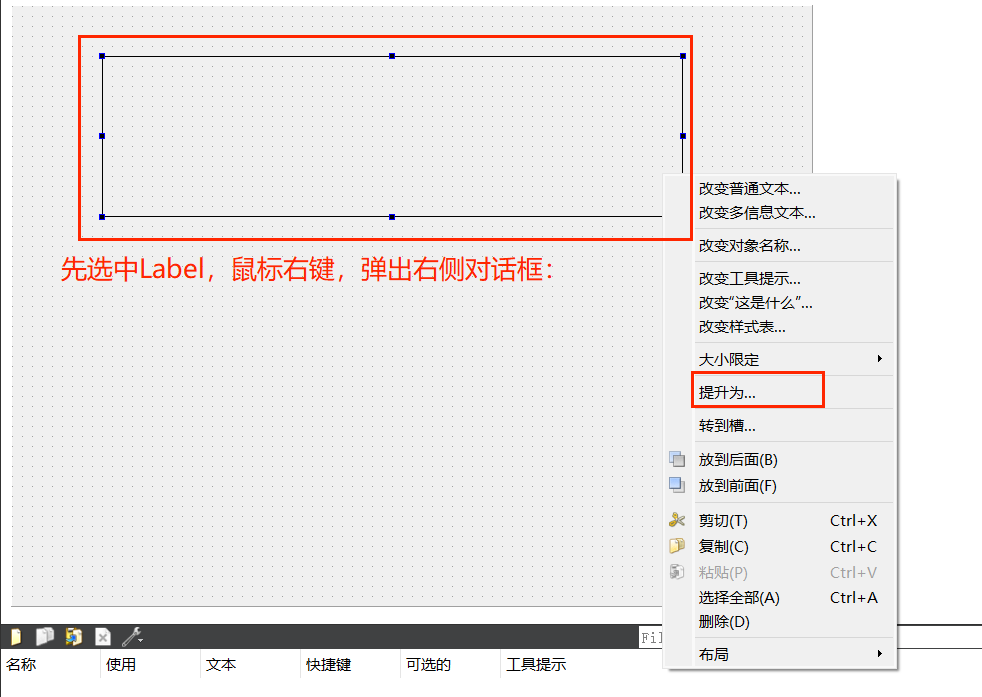Click the 名称 column header

coord(50,664)
